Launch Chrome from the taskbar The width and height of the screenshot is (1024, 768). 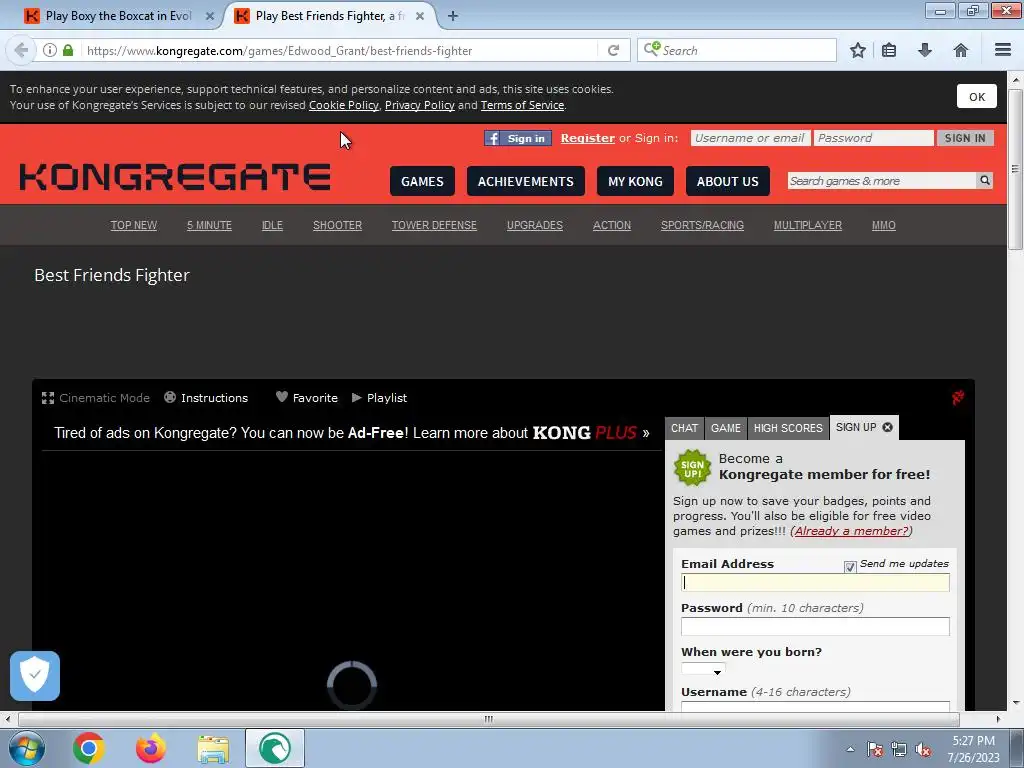(x=89, y=748)
